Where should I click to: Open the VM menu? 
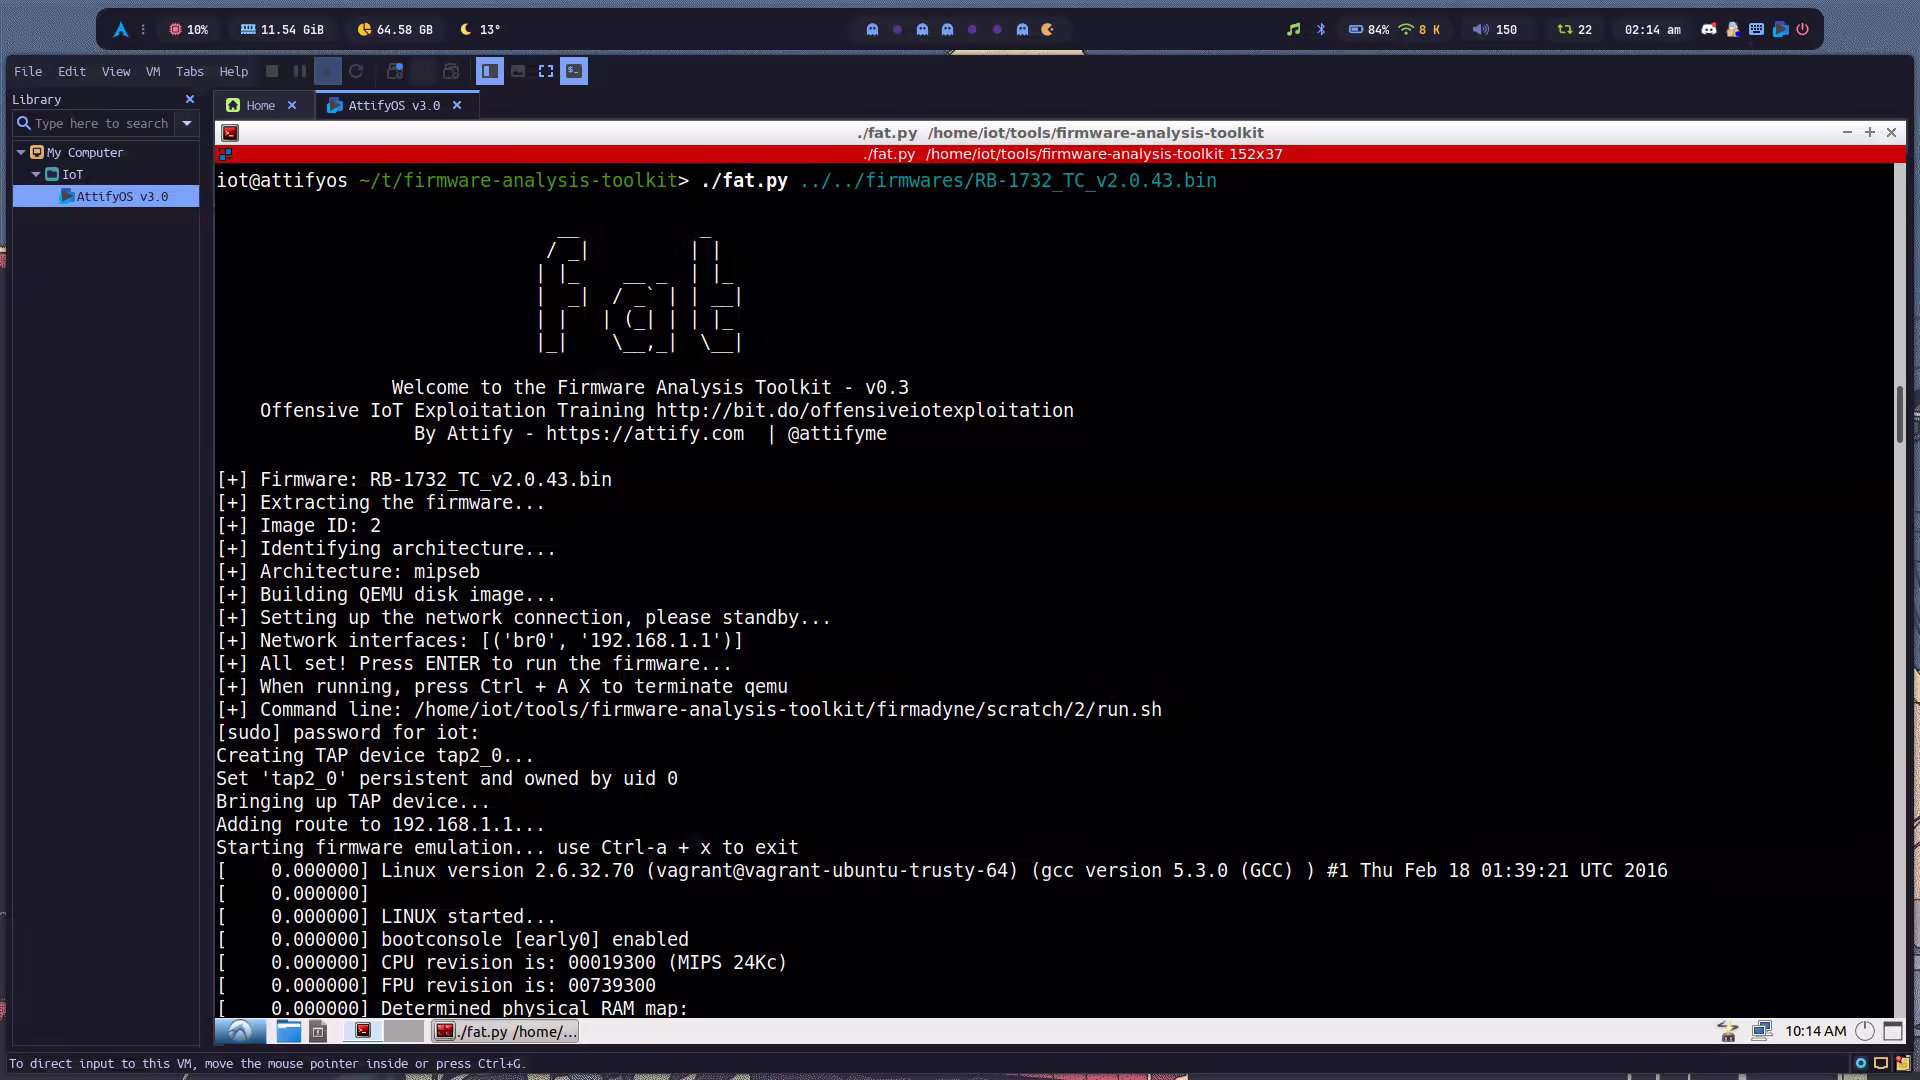pos(152,71)
